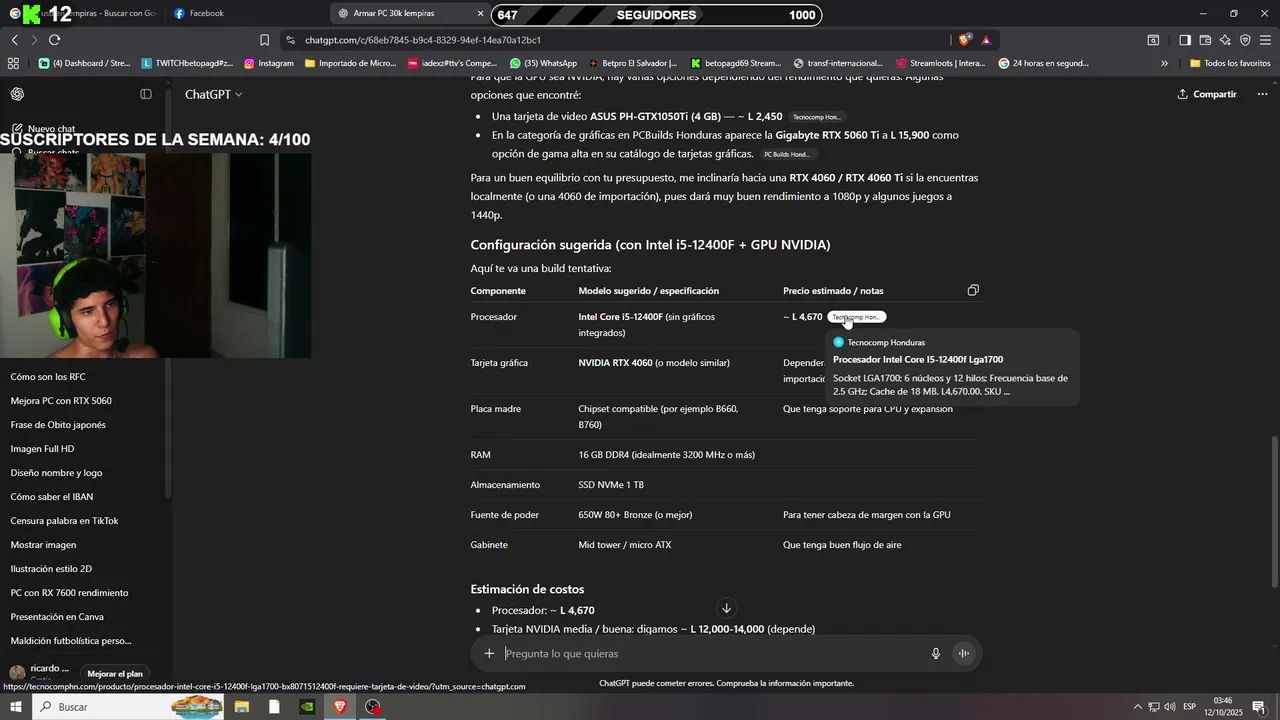1280x720 pixels.
Task: Click the Tecnocomp Hon source chip beside L 2,450
Action: click(x=817, y=117)
